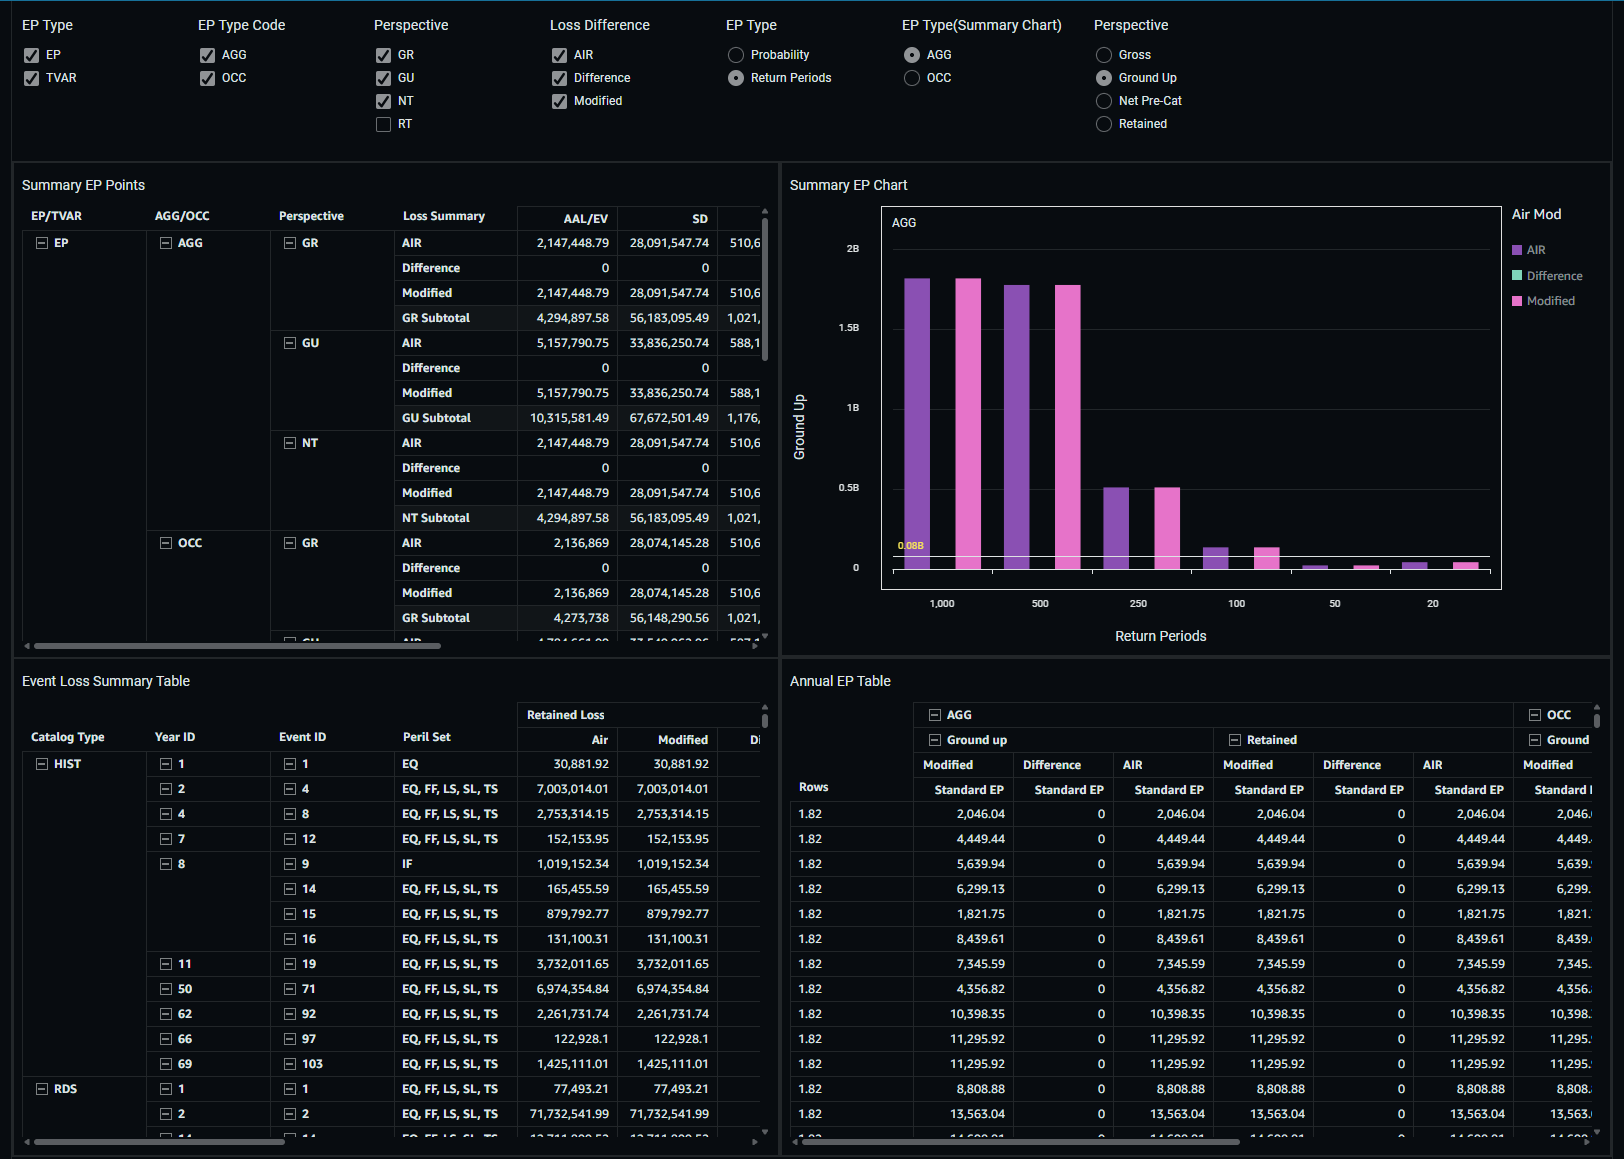Collapse the NT perspective row under AGG
This screenshot has width=1624, height=1159.
click(290, 443)
